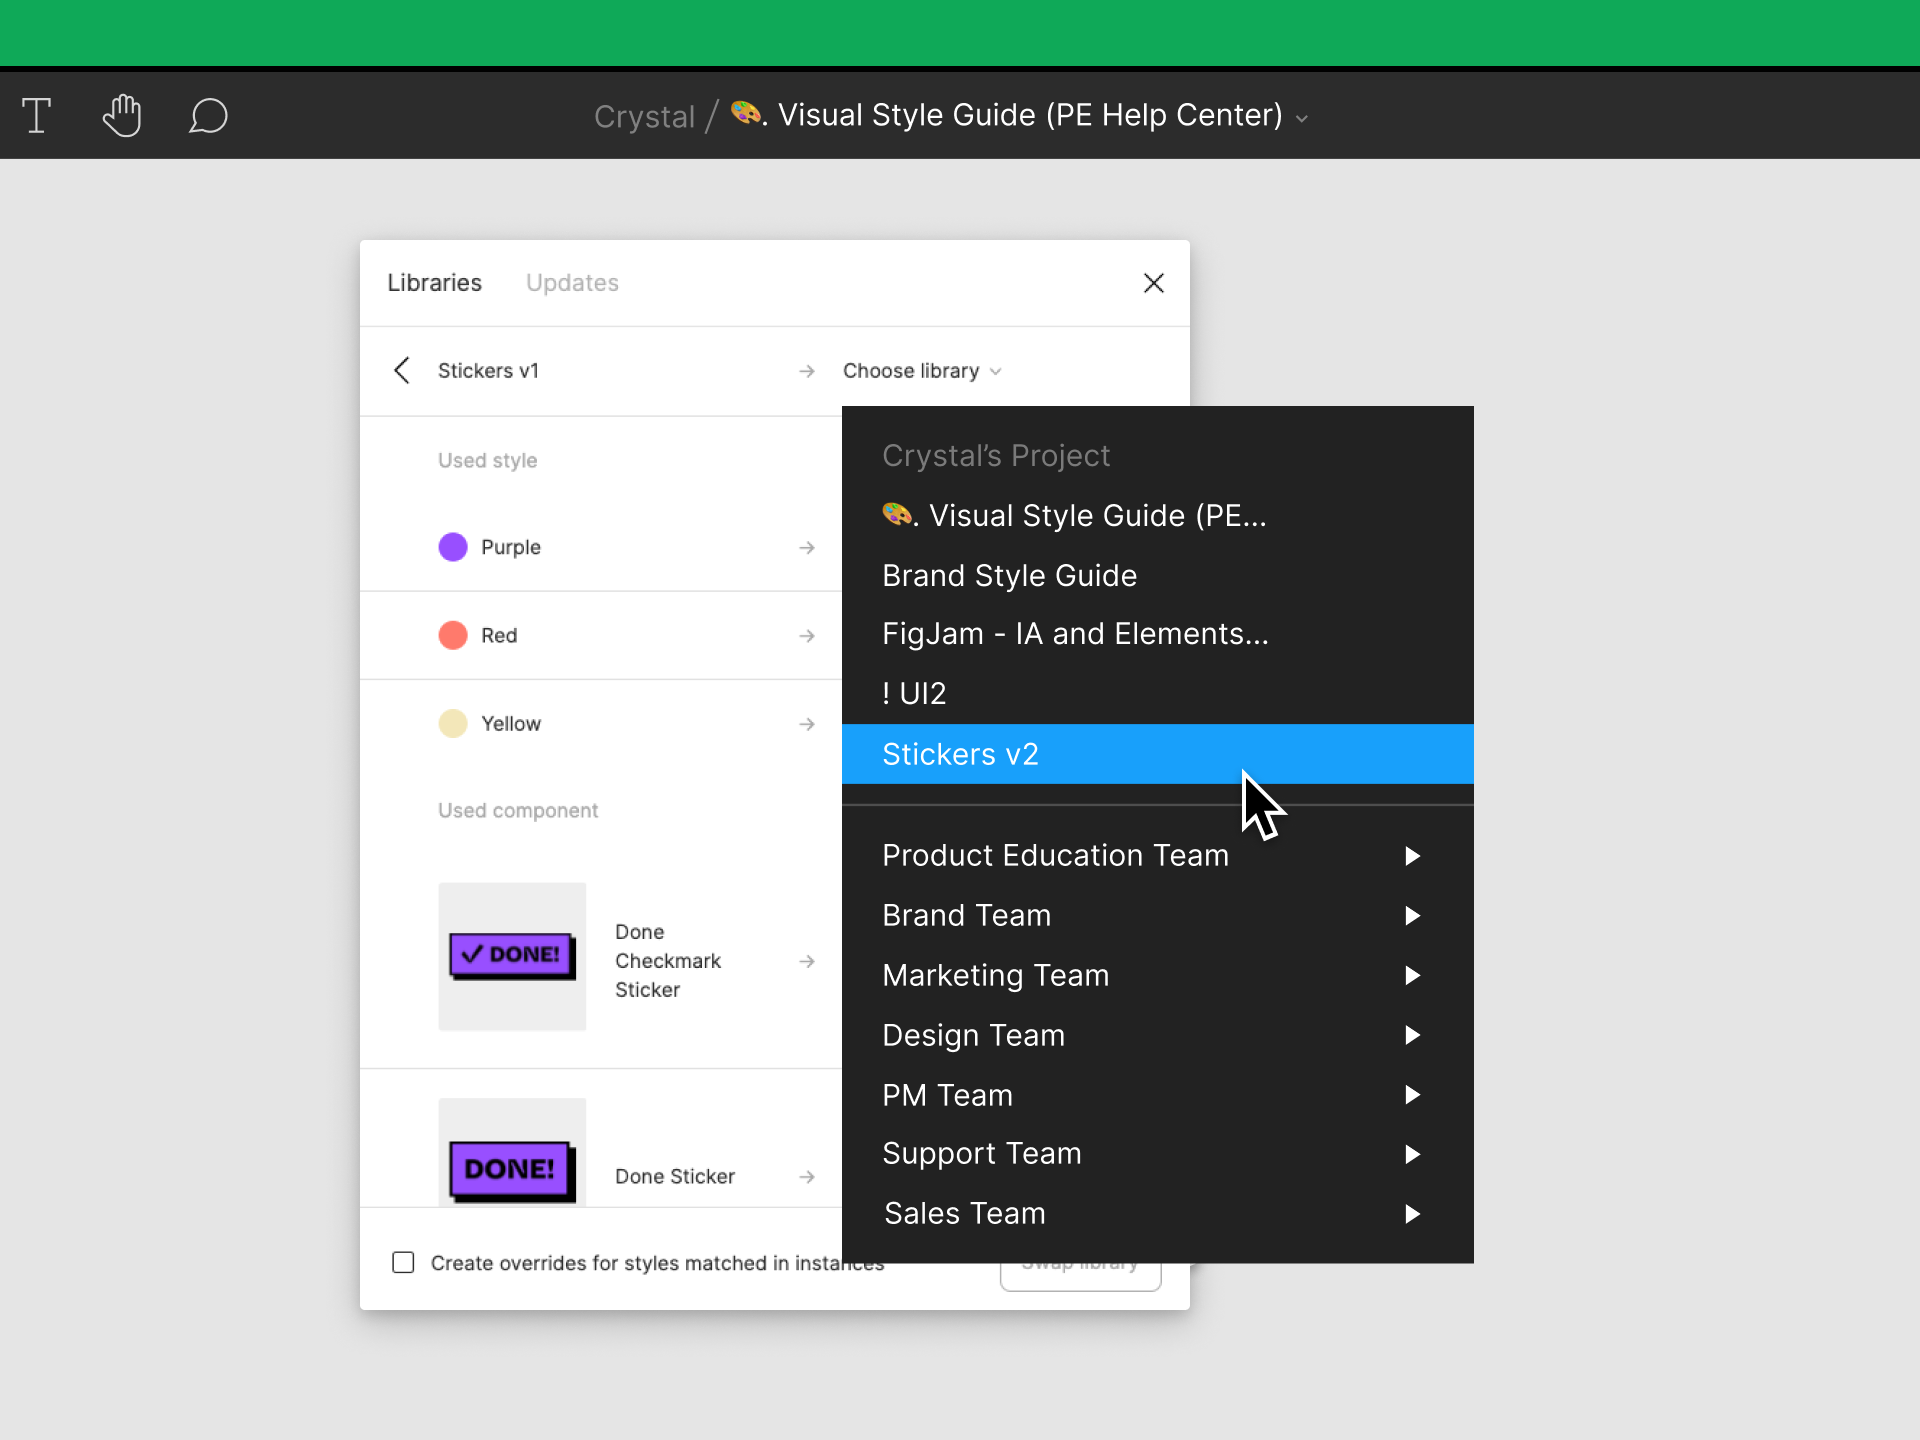Image resolution: width=1920 pixels, height=1440 pixels.
Task: Expand the Design Team submenu
Action: (x=1412, y=1035)
